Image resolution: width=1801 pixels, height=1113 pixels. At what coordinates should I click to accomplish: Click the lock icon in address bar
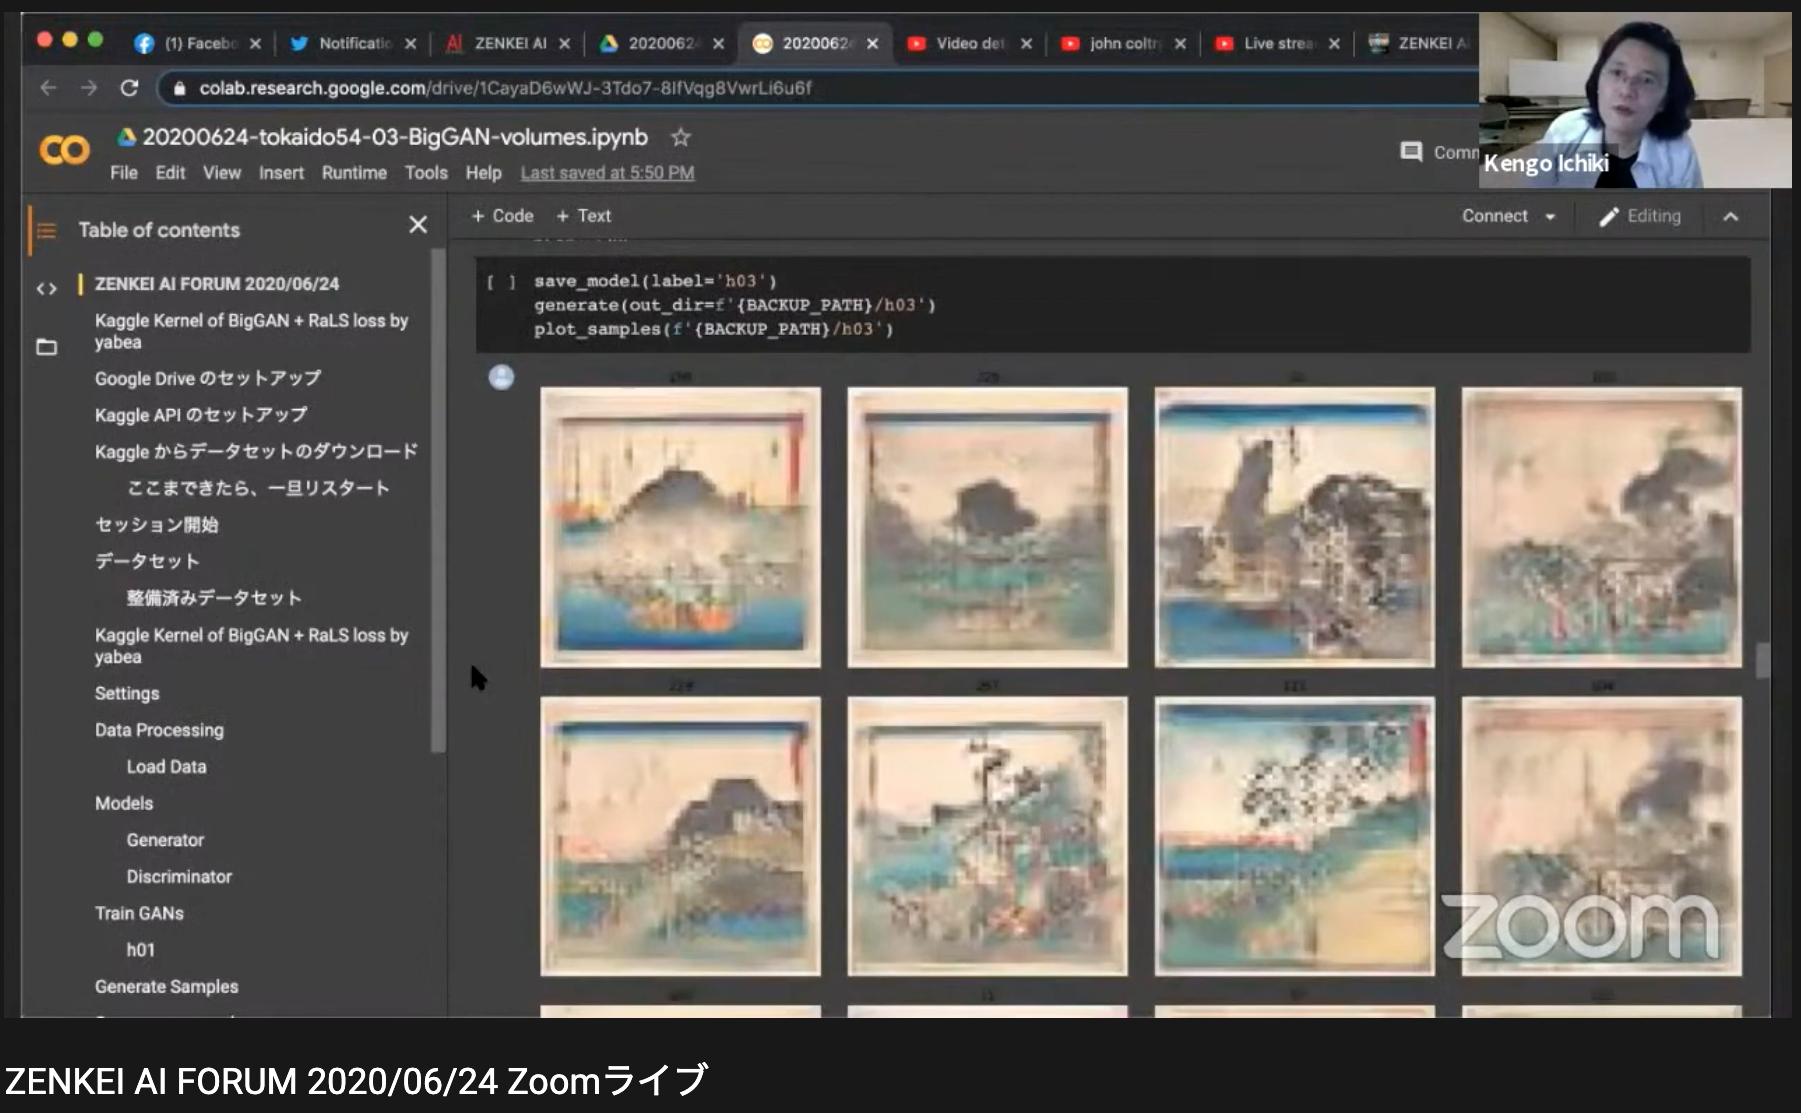pyautogui.click(x=180, y=88)
